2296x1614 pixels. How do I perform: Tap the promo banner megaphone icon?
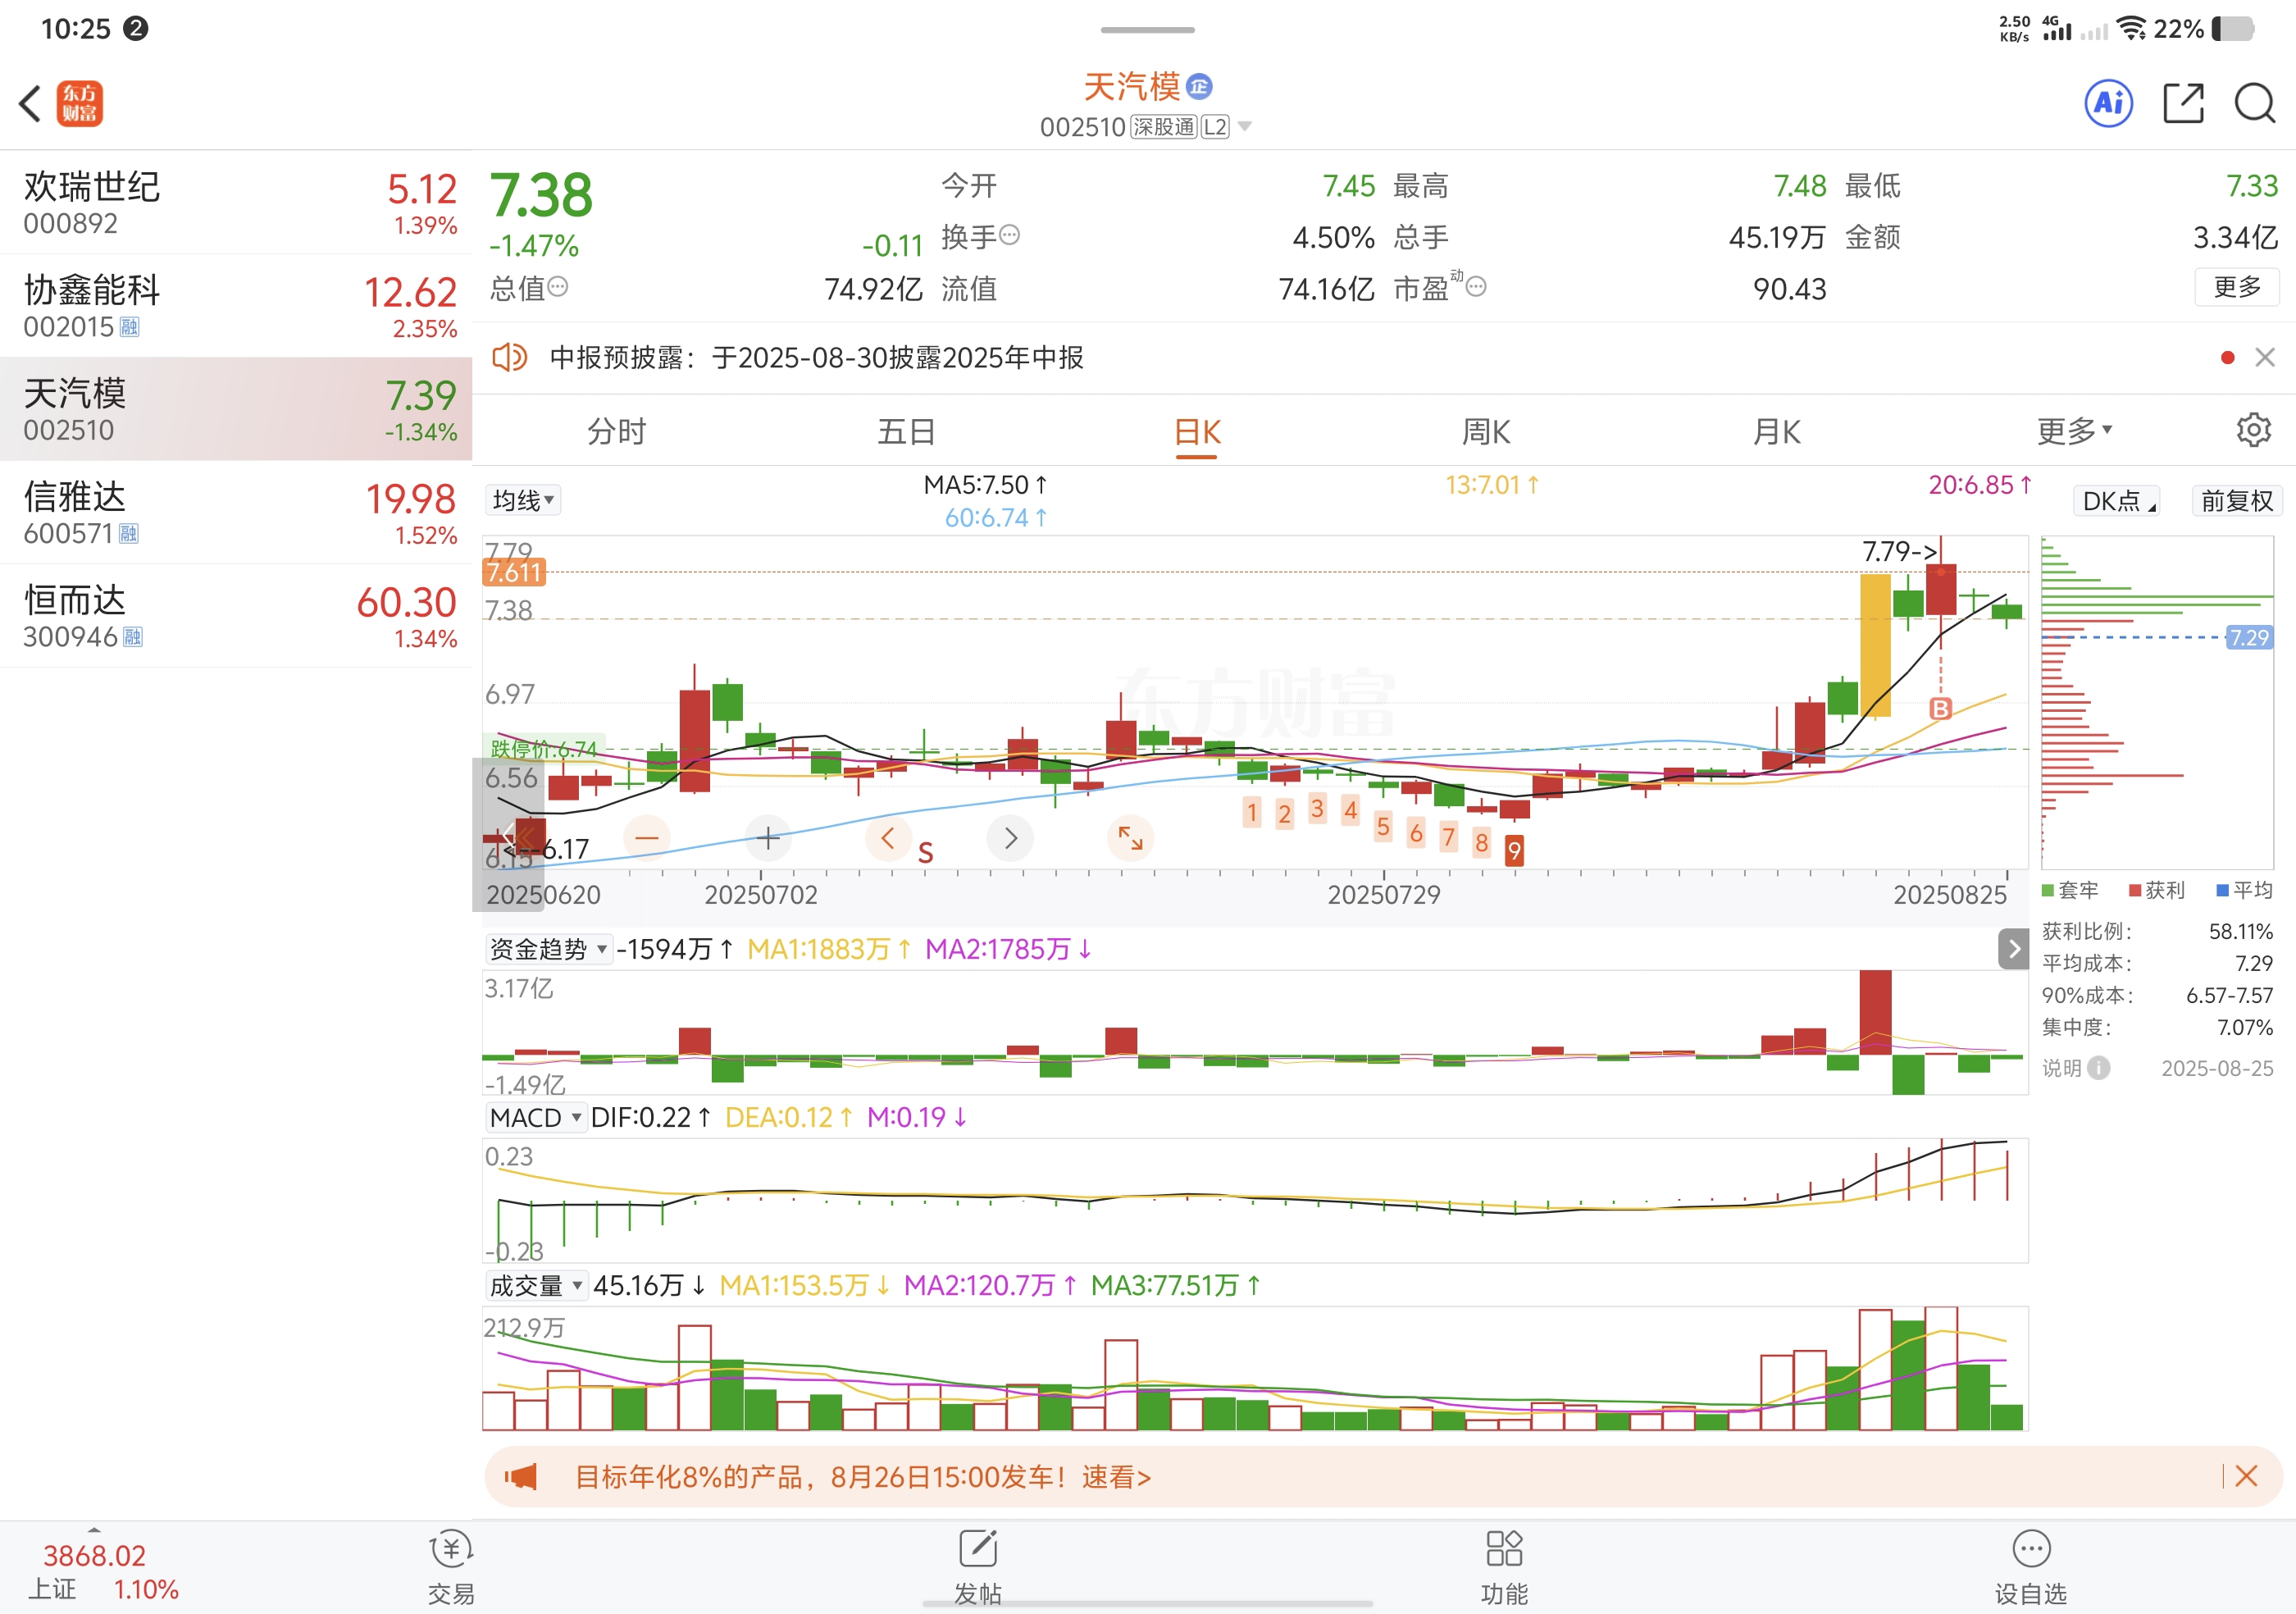pyautogui.click(x=521, y=1477)
